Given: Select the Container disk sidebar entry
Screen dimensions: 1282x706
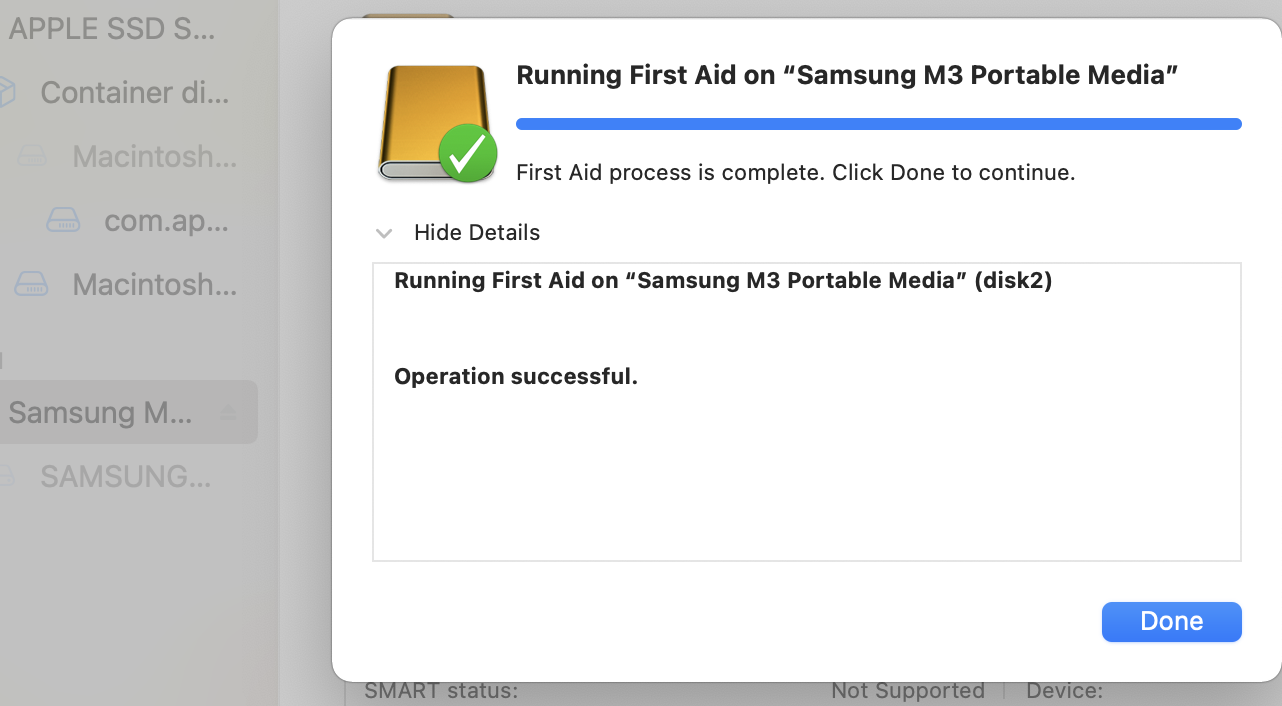Looking at the screenshot, I should (135, 93).
